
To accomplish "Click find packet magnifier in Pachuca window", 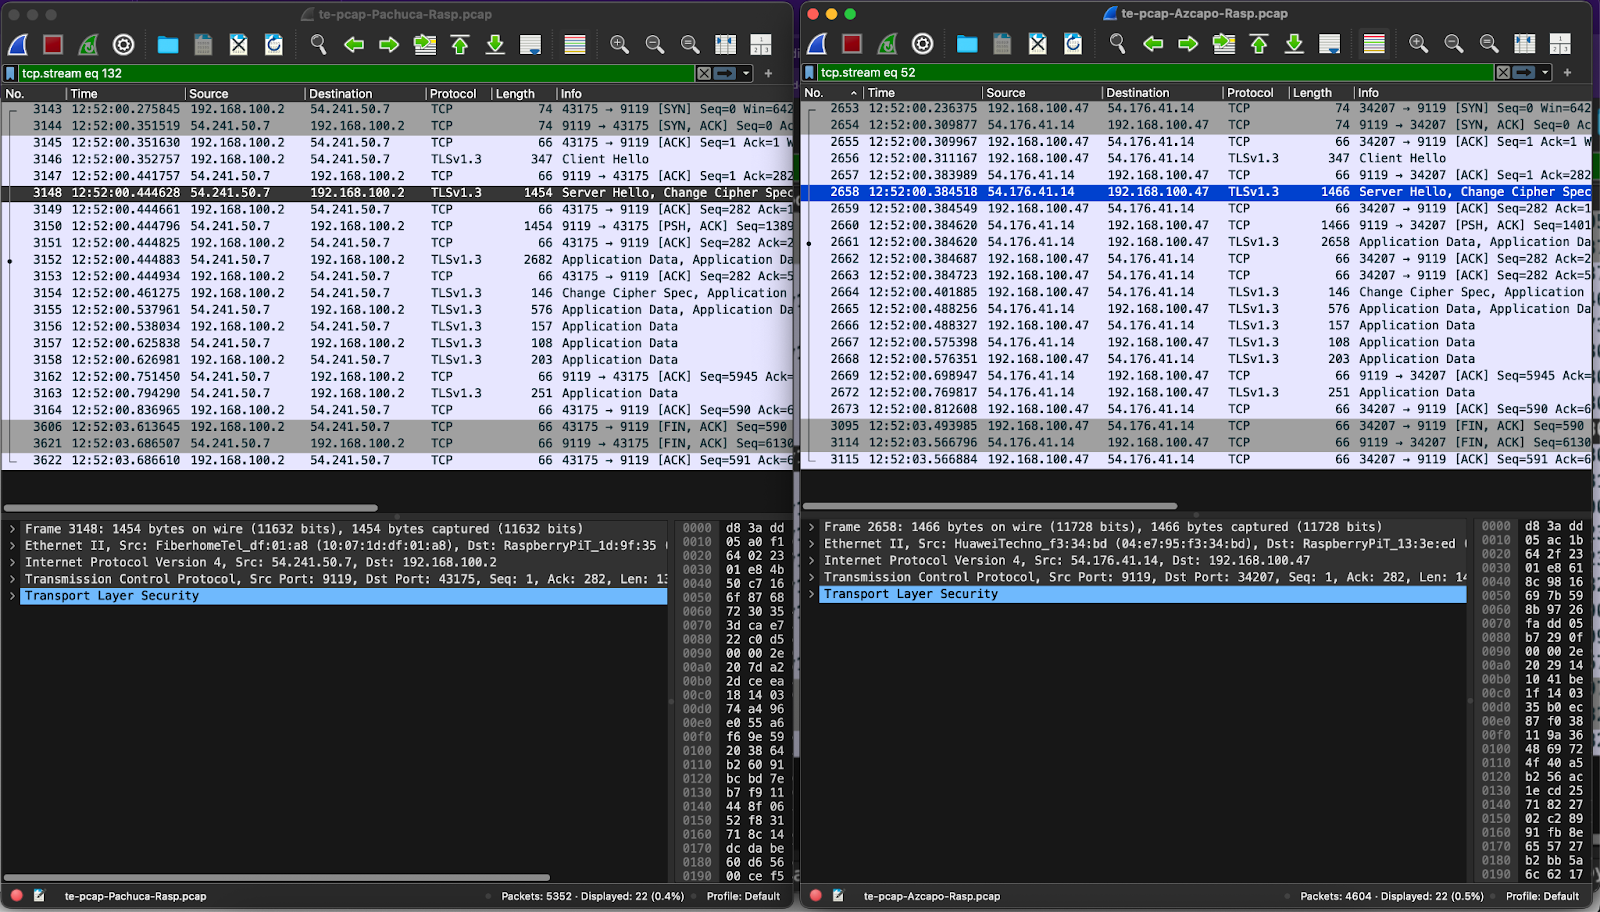I will (318, 45).
